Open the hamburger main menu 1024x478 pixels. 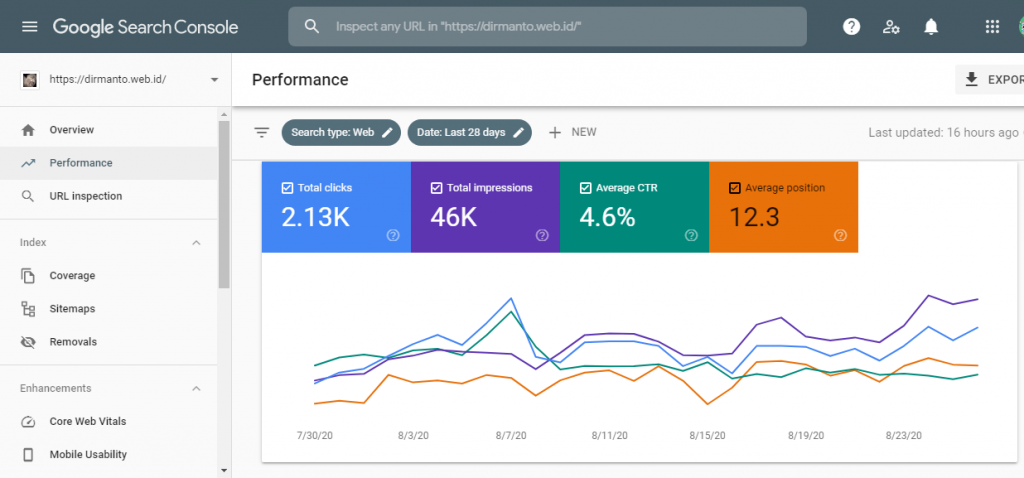(x=30, y=27)
